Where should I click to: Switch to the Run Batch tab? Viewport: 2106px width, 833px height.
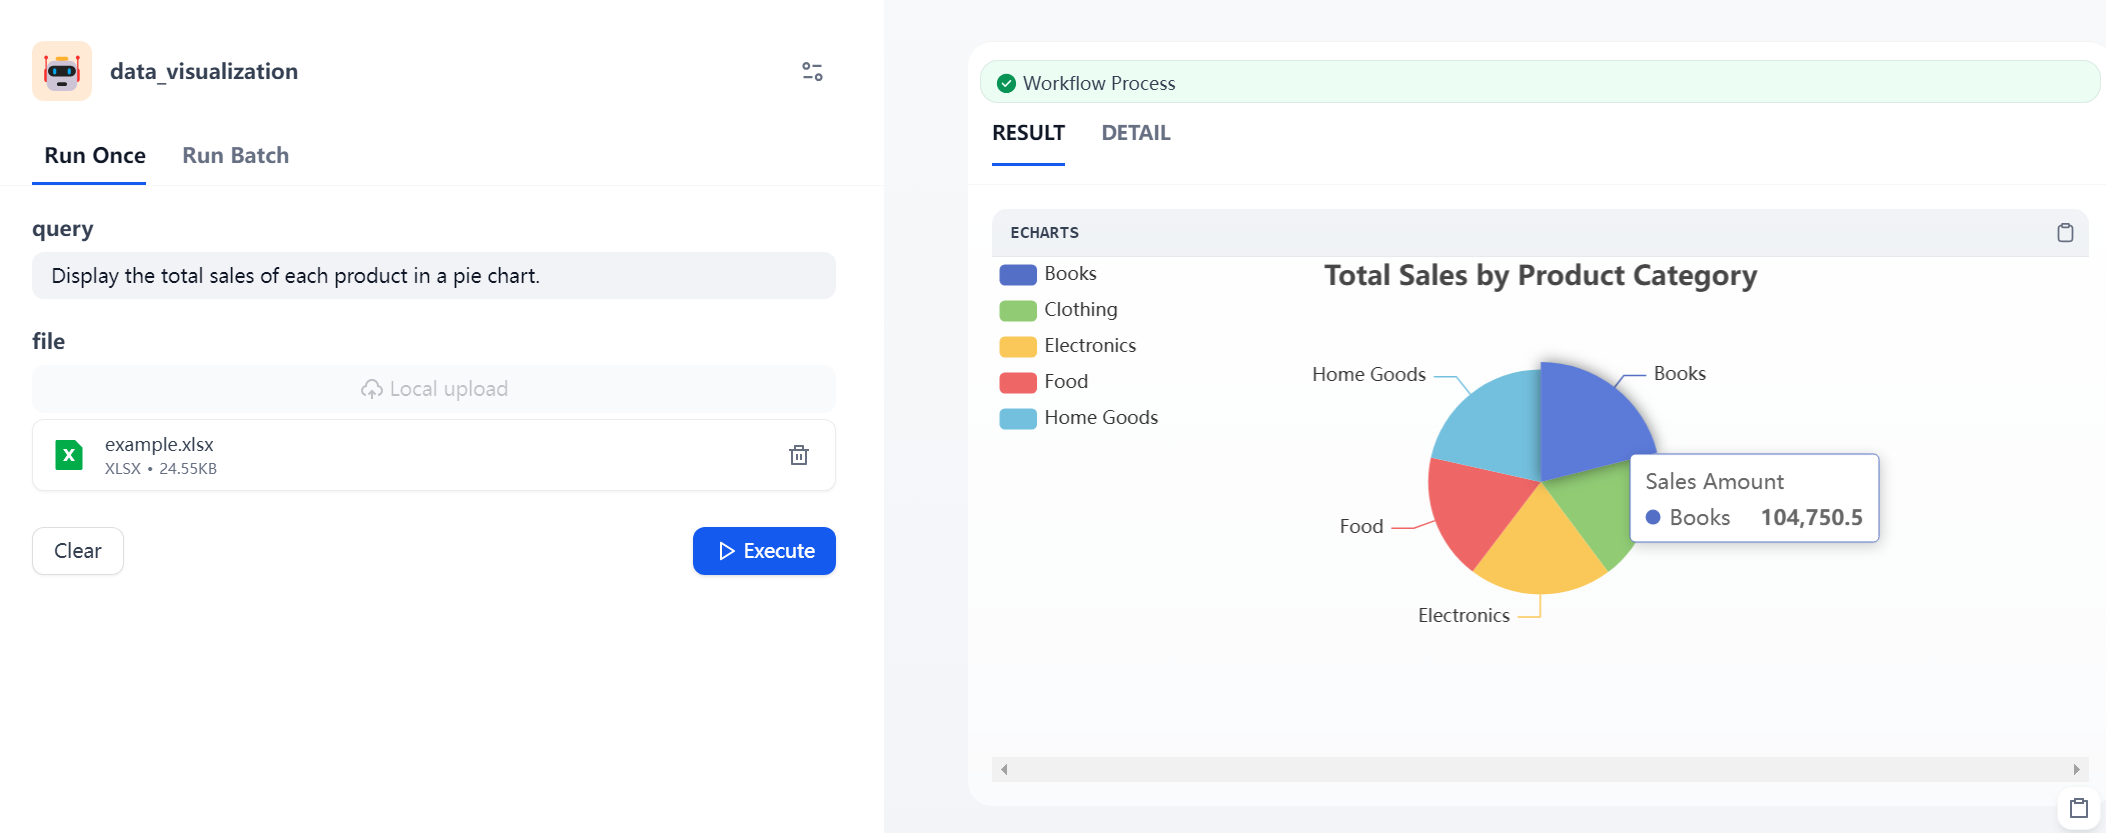click(235, 156)
